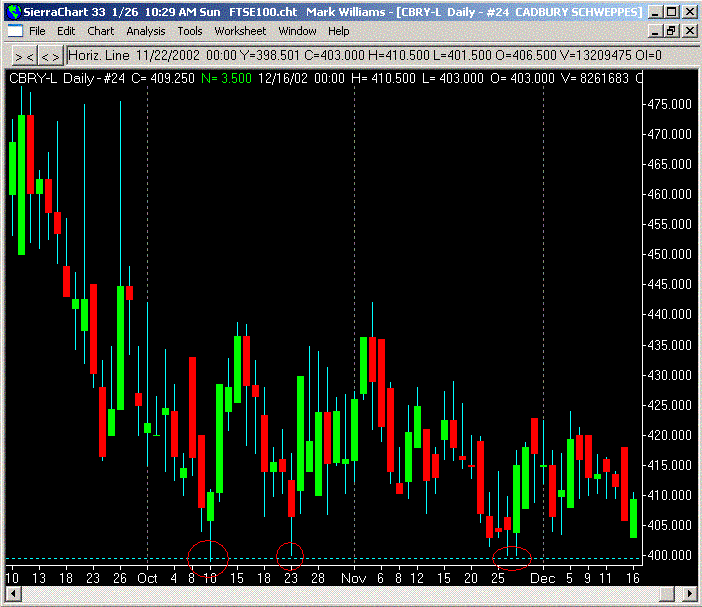This screenshot has height=607, width=702.
Task: Restore the inner chart document window
Action: 670,31
